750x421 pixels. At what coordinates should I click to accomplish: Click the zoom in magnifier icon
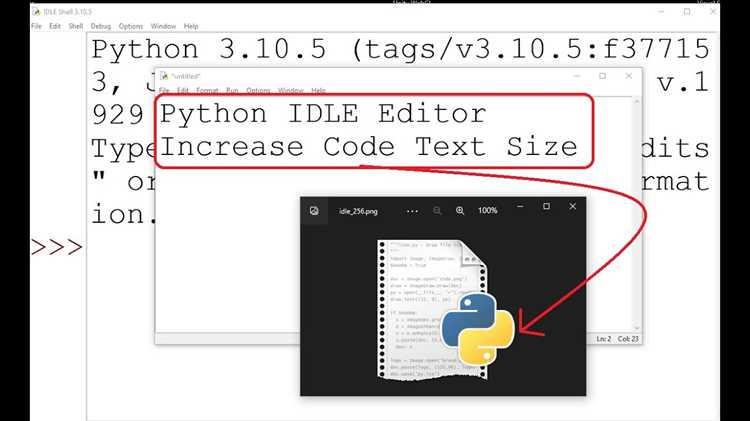(x=460, y=210)
